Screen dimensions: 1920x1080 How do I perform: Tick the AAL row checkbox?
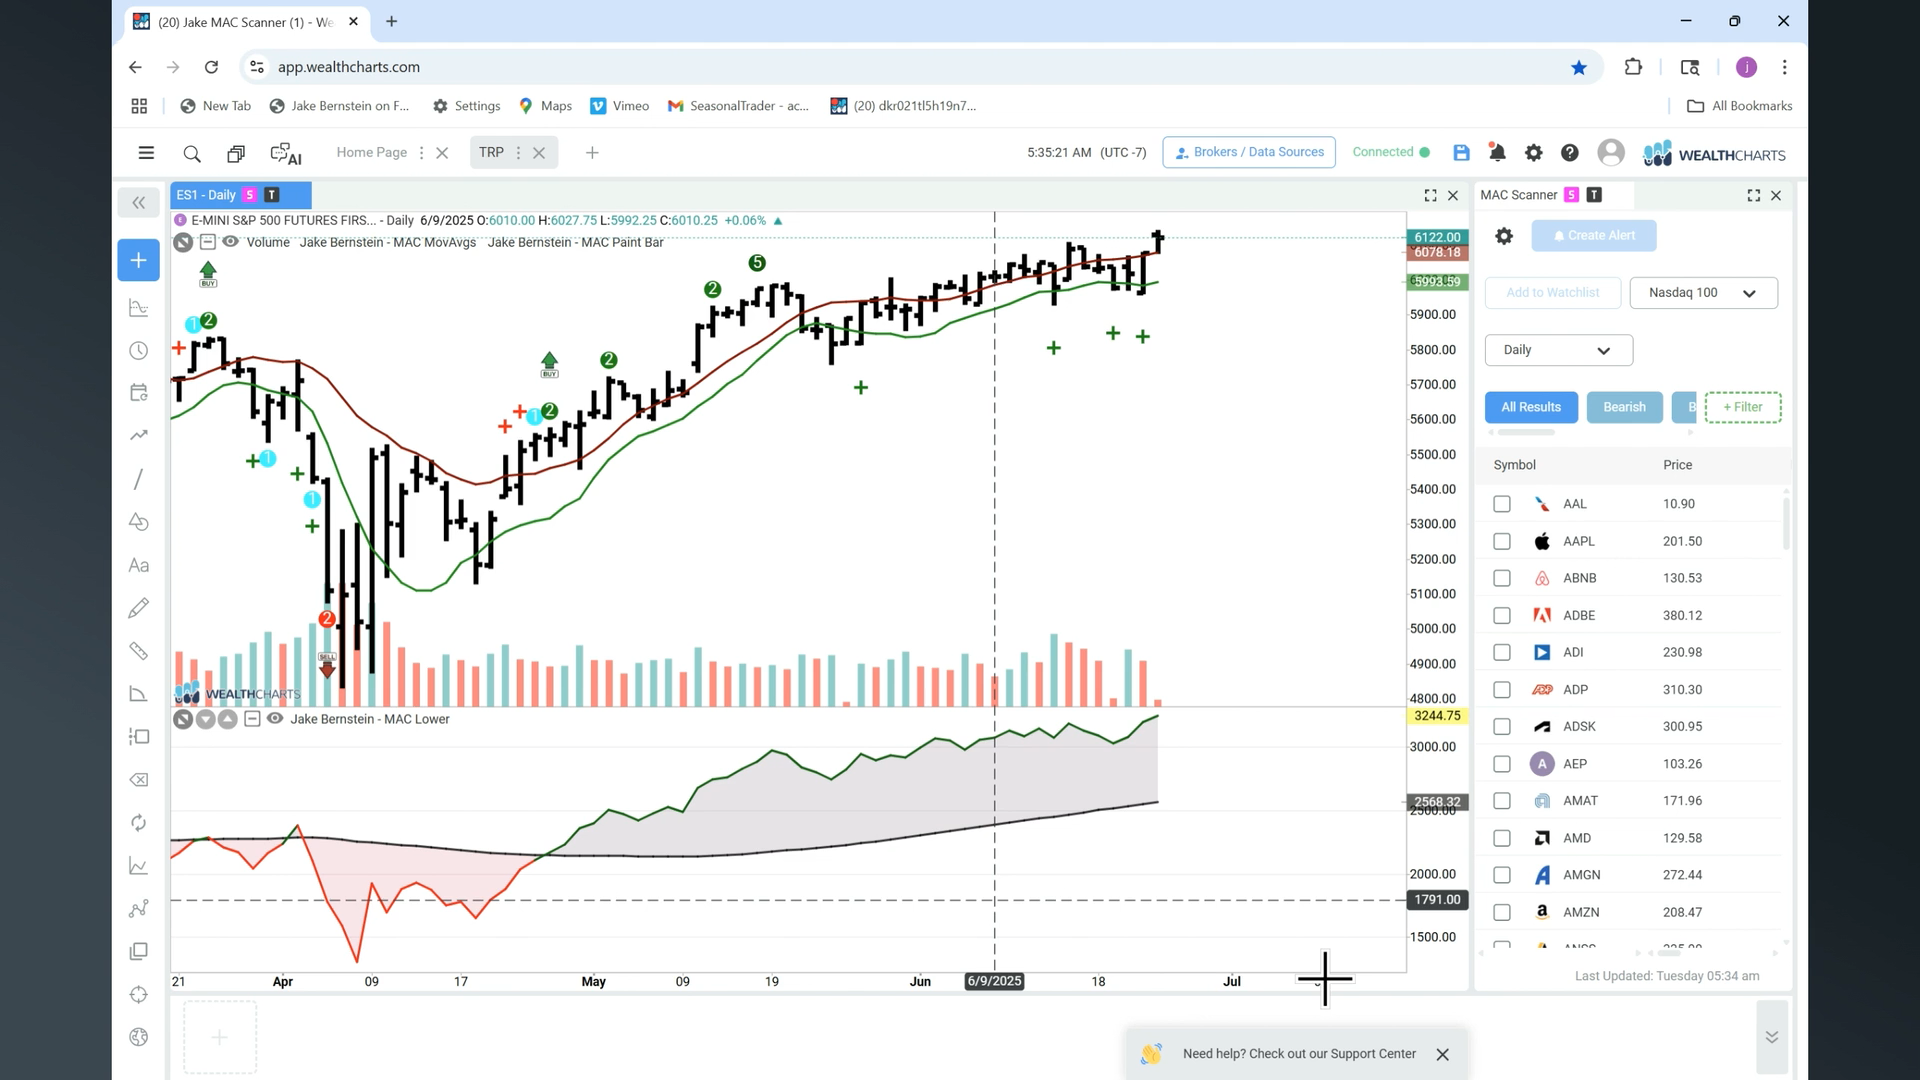tap(1502, 504)
